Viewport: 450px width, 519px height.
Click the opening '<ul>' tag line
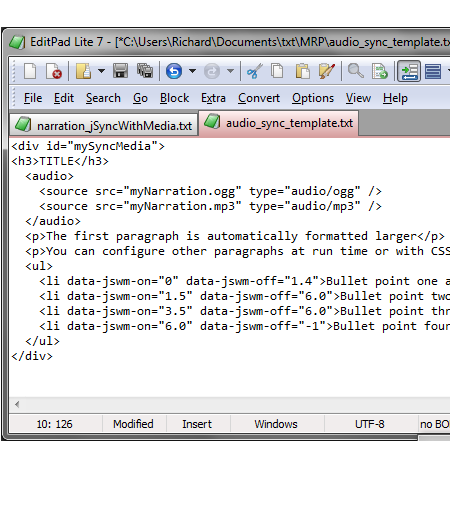coord(39,266)
